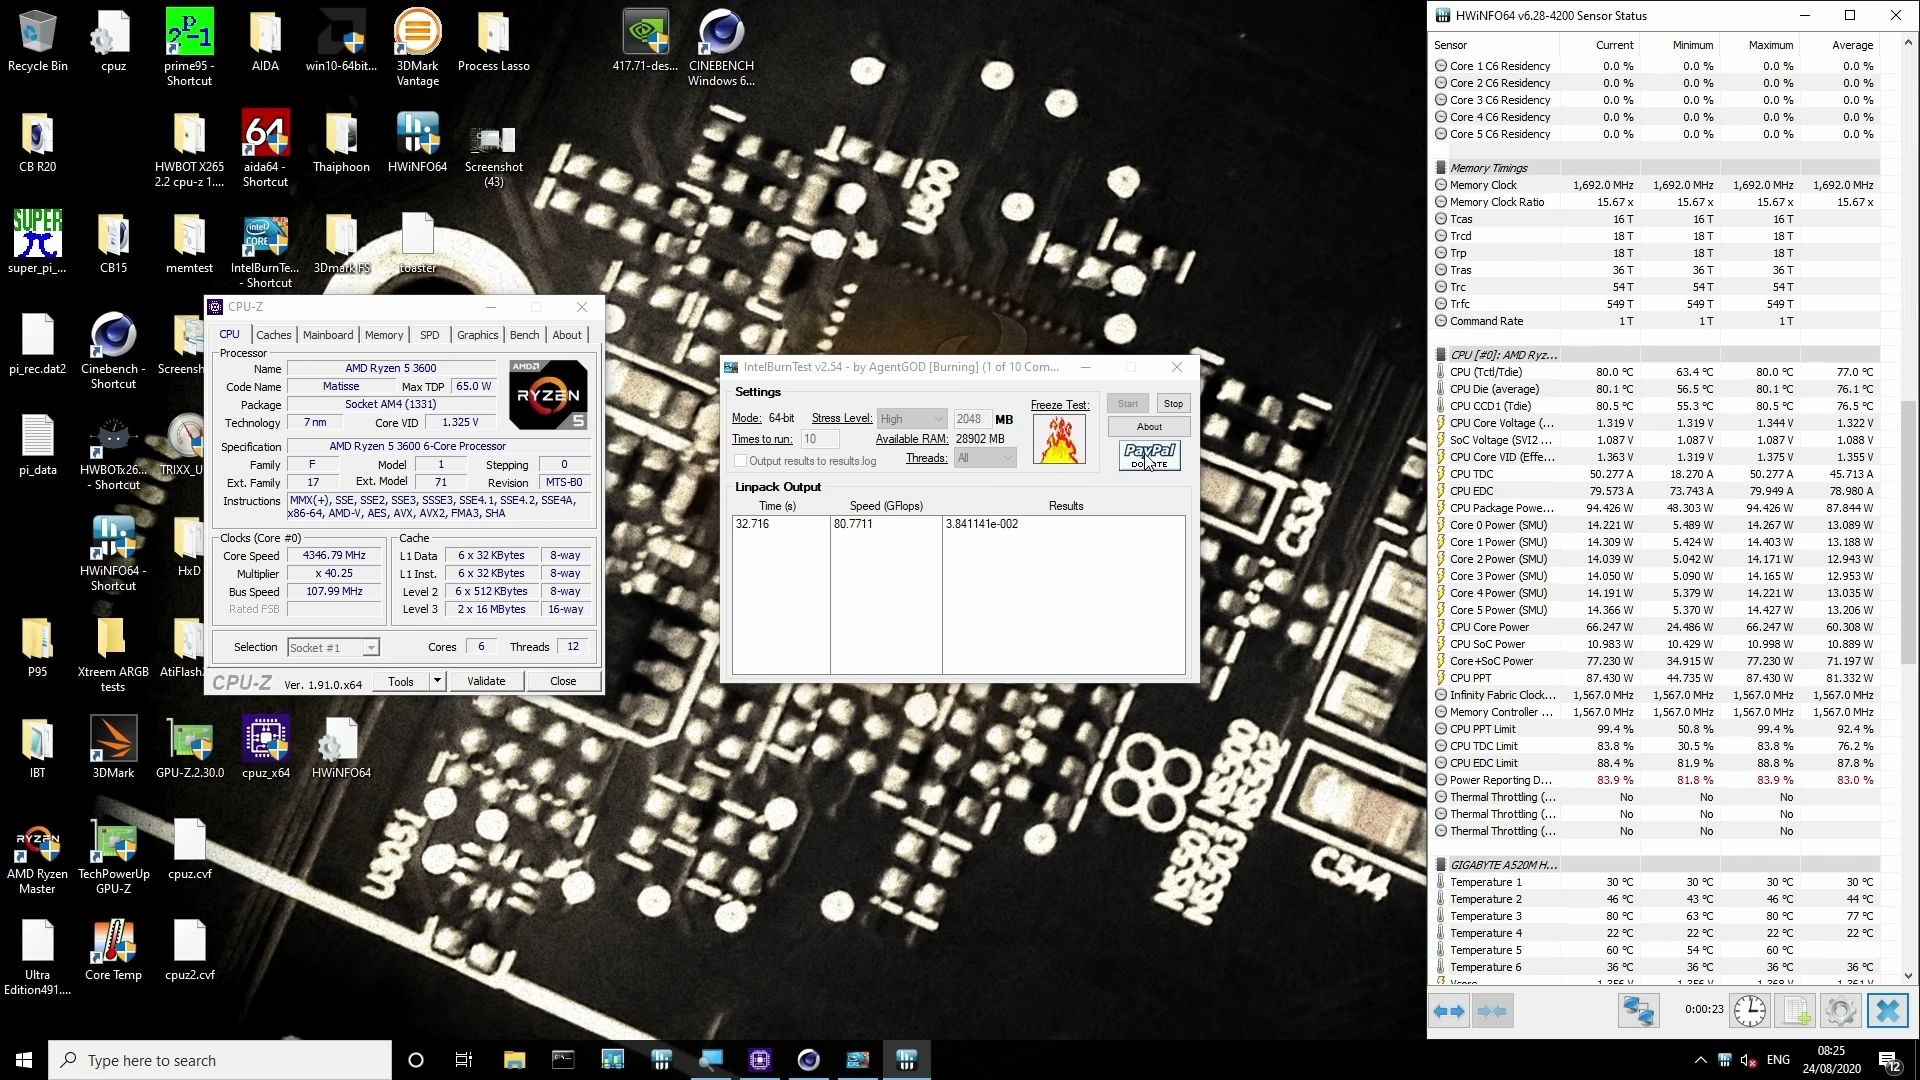Open the Recycle Bin desktop icon
This screenshot has height=1080, width=1920.
37,41
